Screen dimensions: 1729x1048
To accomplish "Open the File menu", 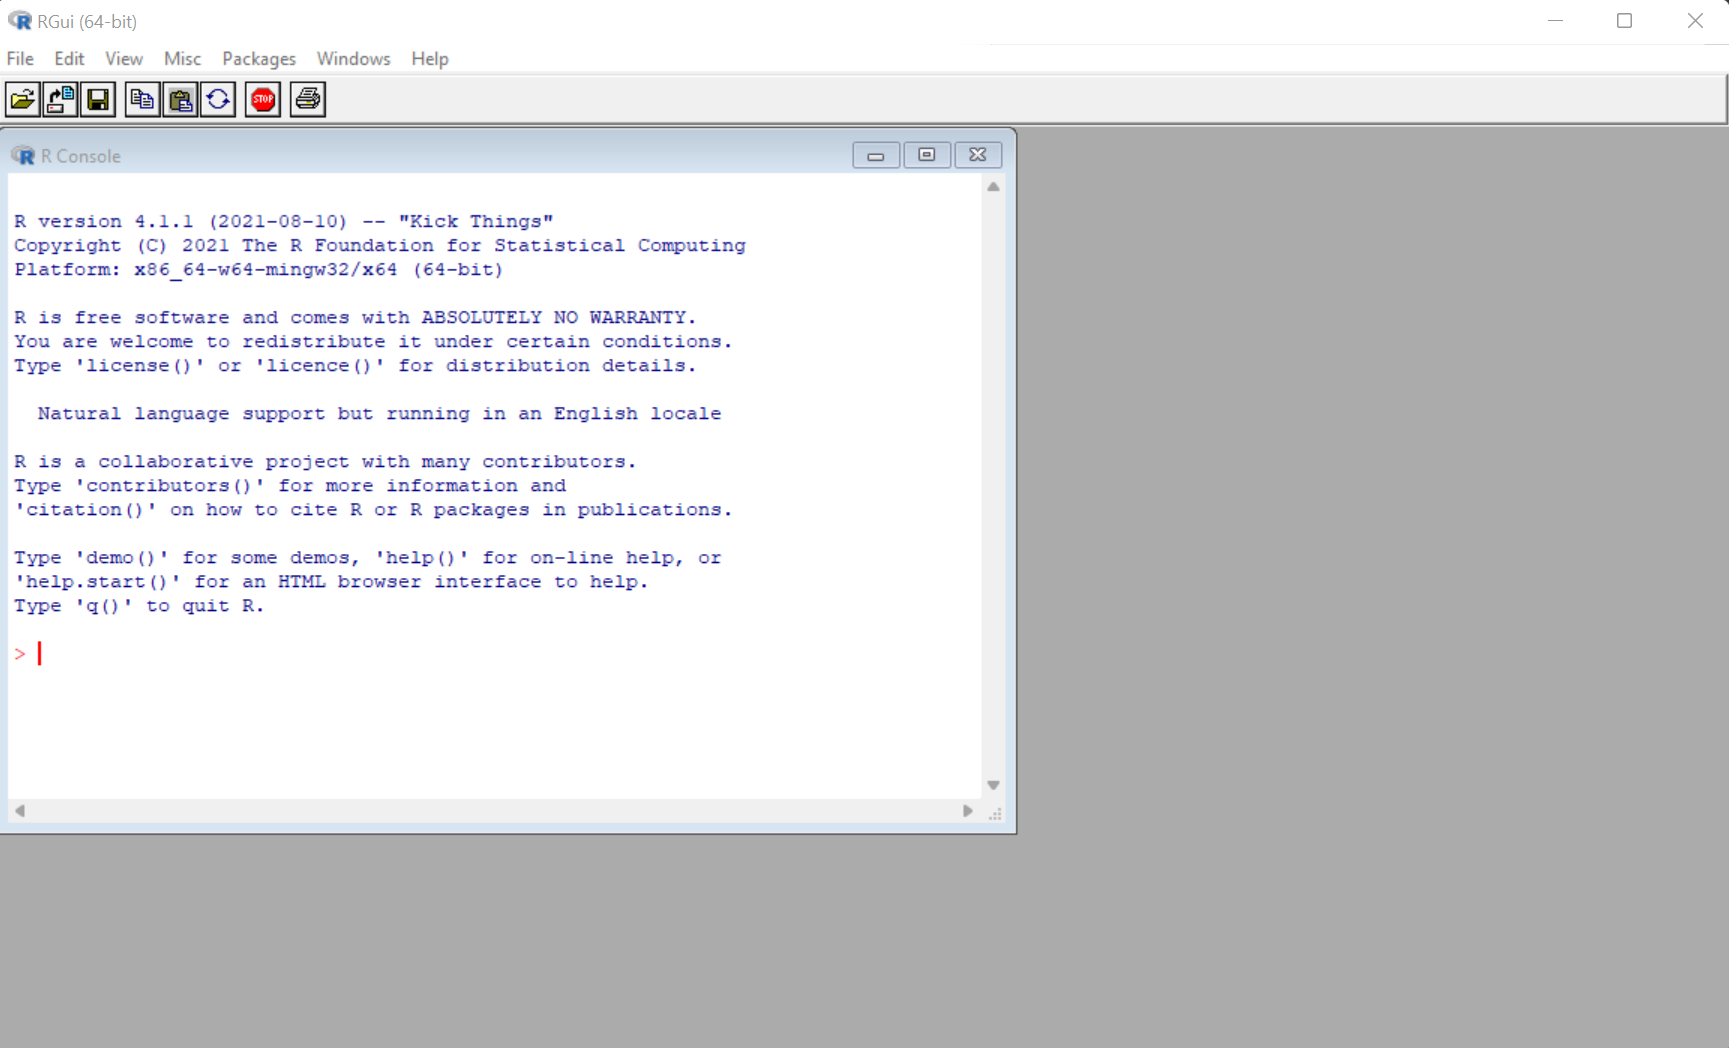I will tap(20, 59).
